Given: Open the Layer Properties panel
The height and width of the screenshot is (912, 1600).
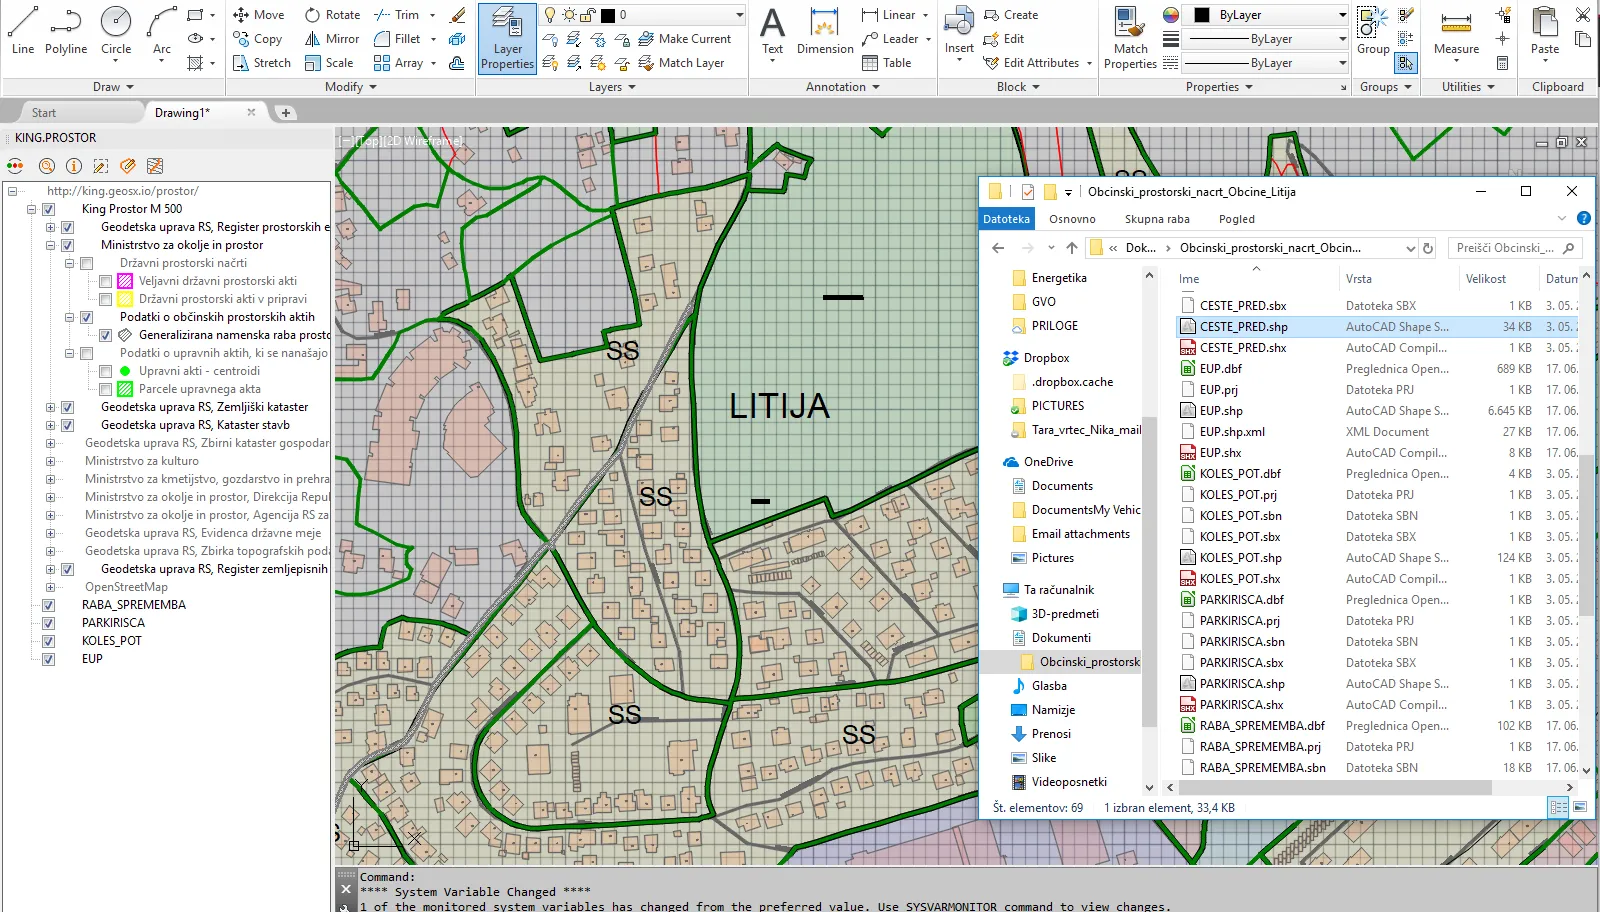Looking at the screenshot, I should (x=507, y=39).
